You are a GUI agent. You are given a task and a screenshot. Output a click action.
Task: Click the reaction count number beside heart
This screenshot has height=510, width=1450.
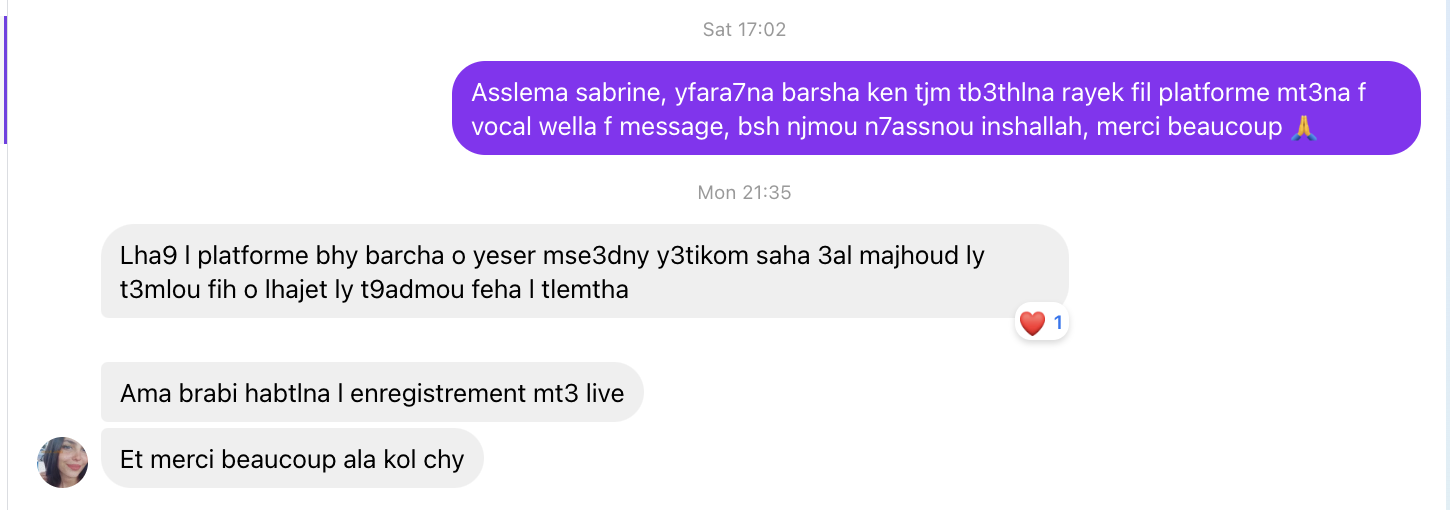pyautogui.click(x=1058, y=323)
